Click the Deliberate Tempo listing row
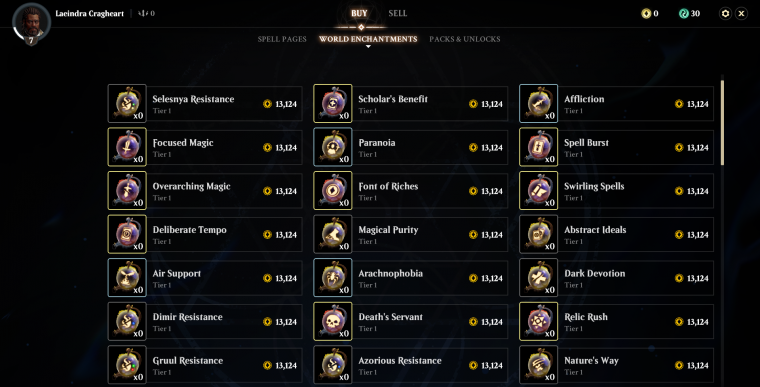This screenshot has width=760, height=387. 205,234
